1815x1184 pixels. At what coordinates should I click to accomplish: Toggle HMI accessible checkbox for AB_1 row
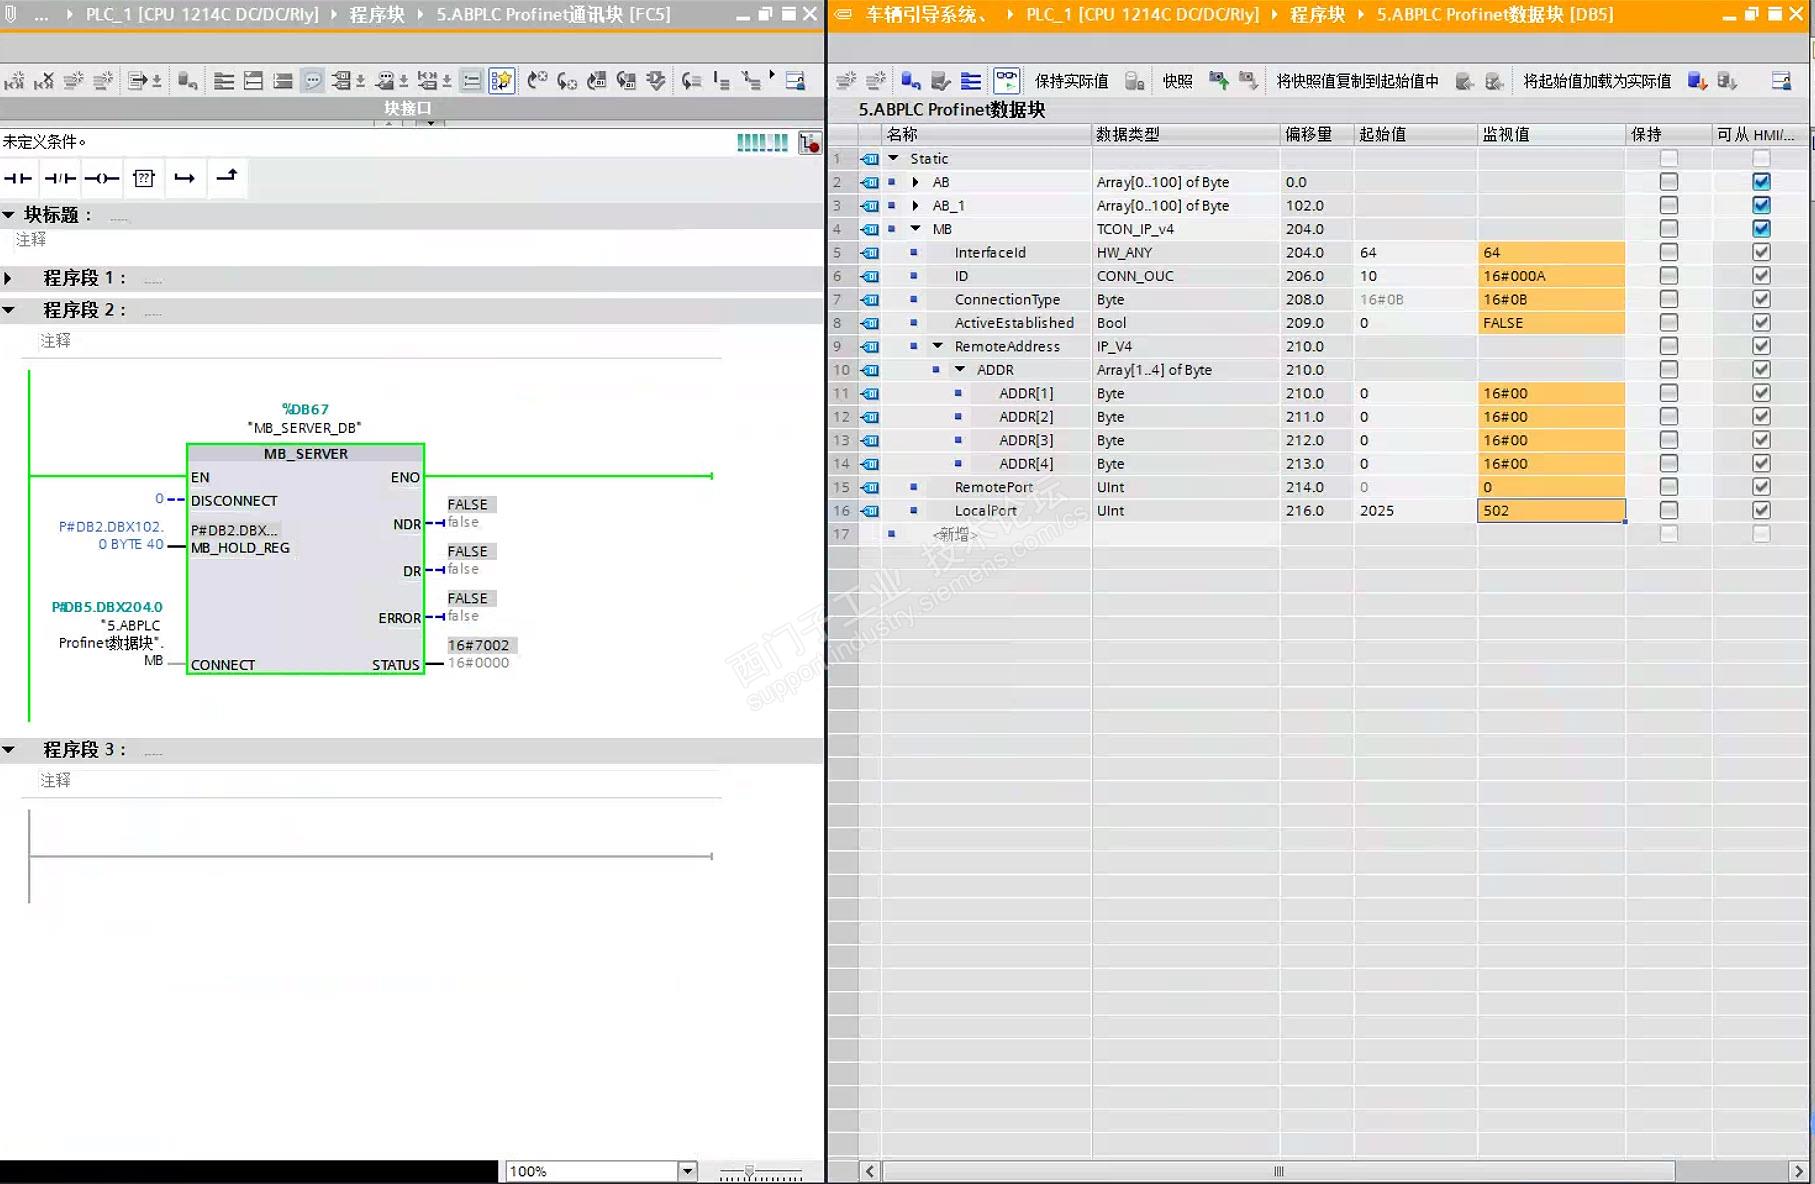1761,205
